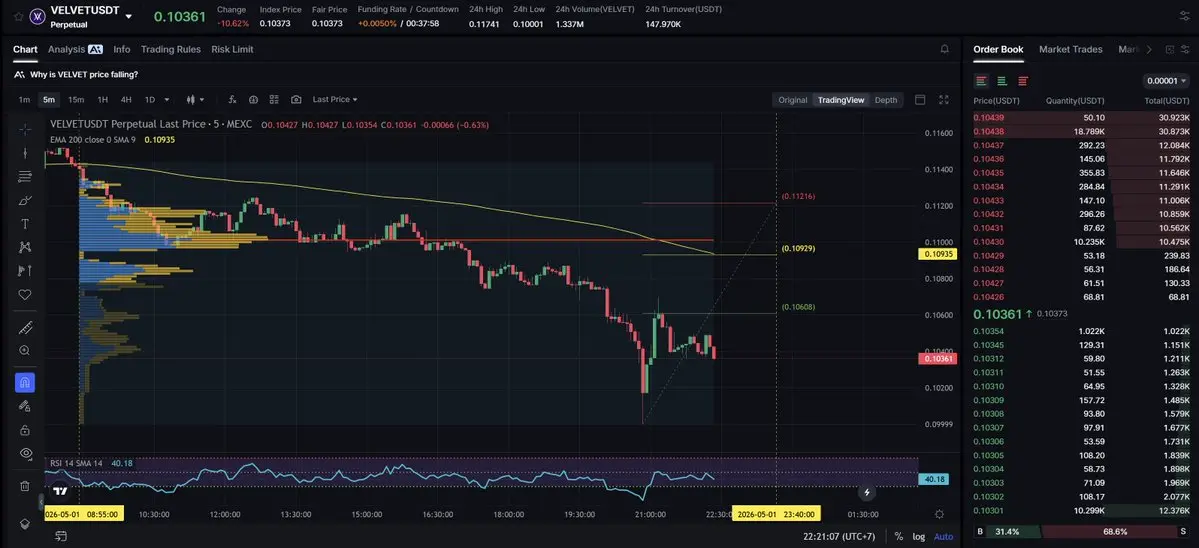Viewport: 1199px width, 548px height.
Task: Open timezone 22:21:07 (UTC+7) selector
Action: pyautogui.click(x=841, y=537)
